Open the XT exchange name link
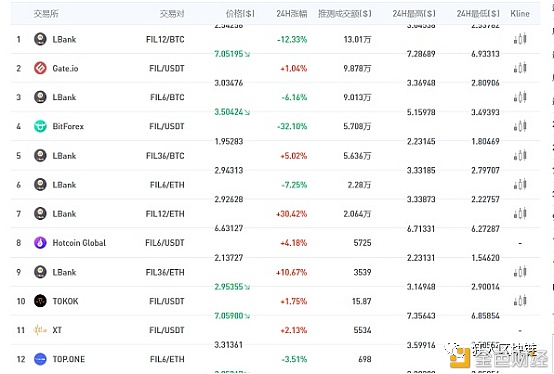 pyautogui.click(x=57, y=330)
